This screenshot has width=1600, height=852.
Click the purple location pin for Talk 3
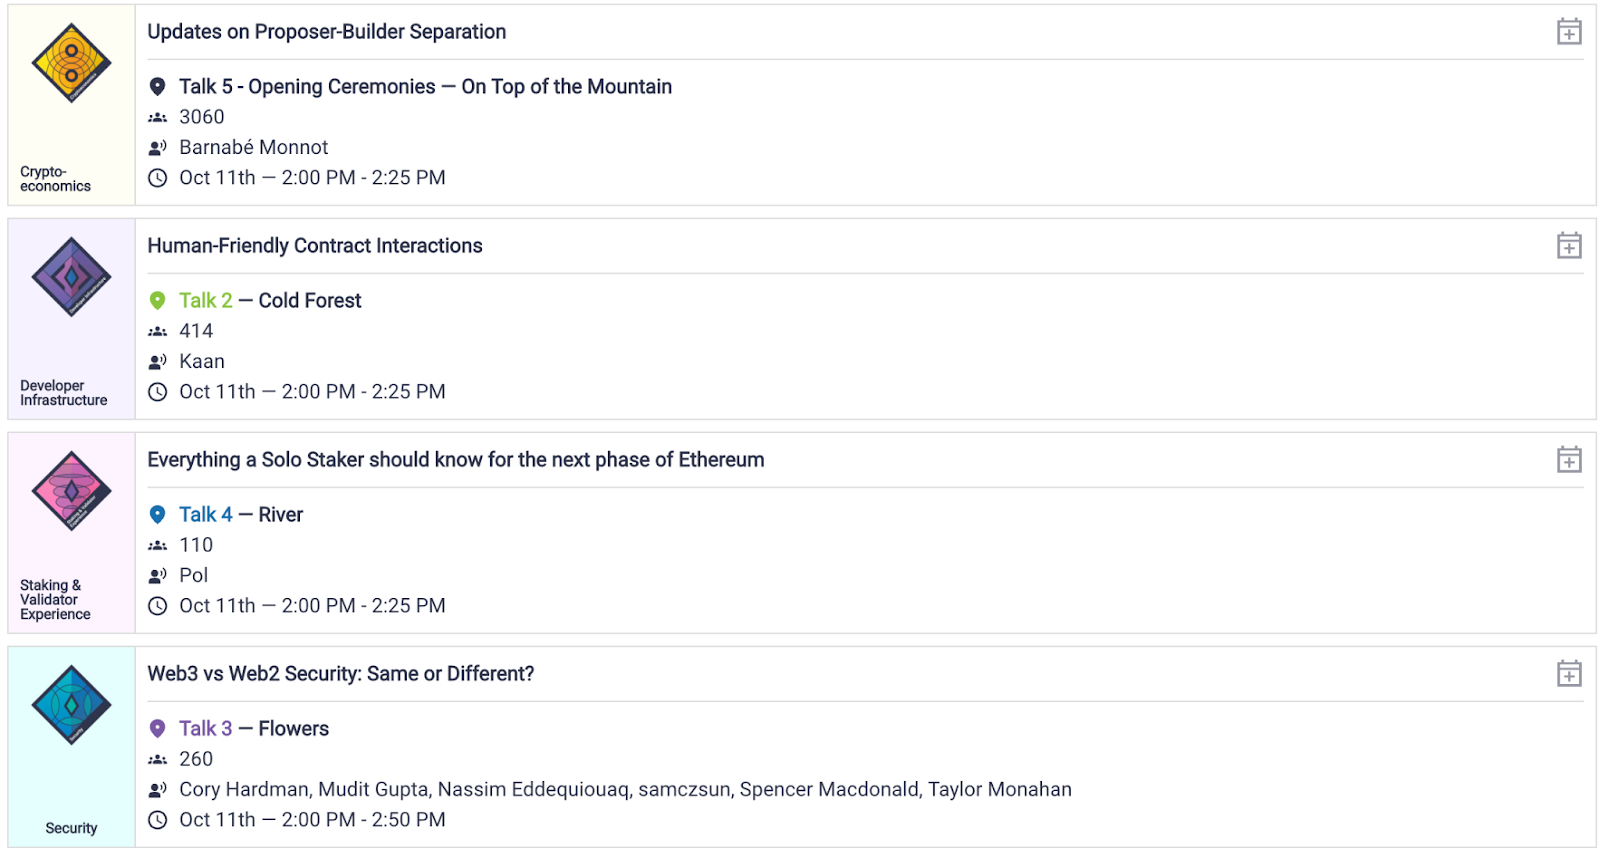(157, 728)
